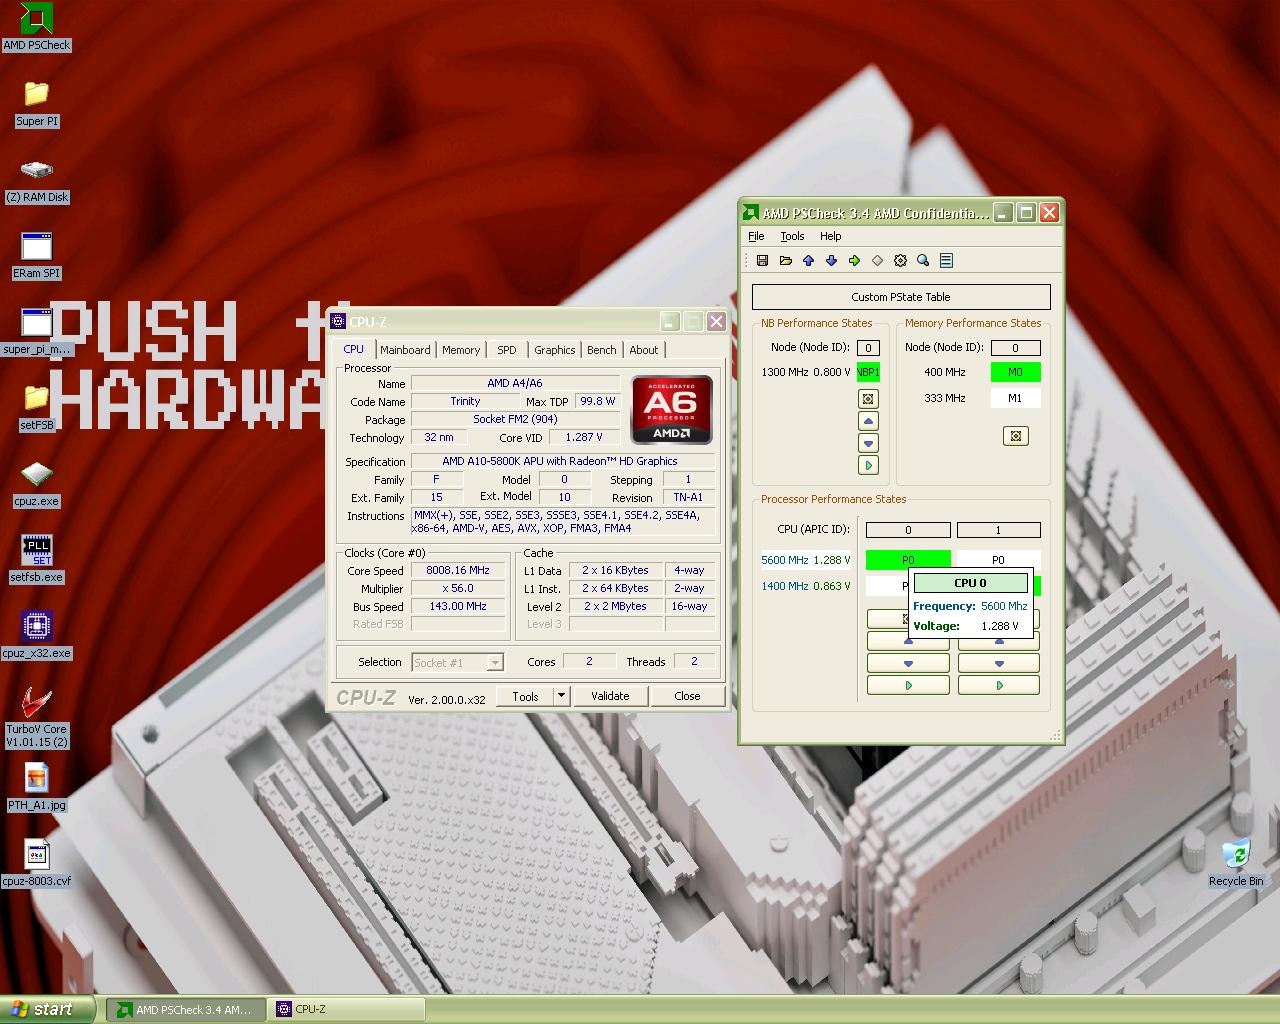Click the CPU-Z taskbar button
Screen dimensions: 1280x1024
click(346, 1010)
